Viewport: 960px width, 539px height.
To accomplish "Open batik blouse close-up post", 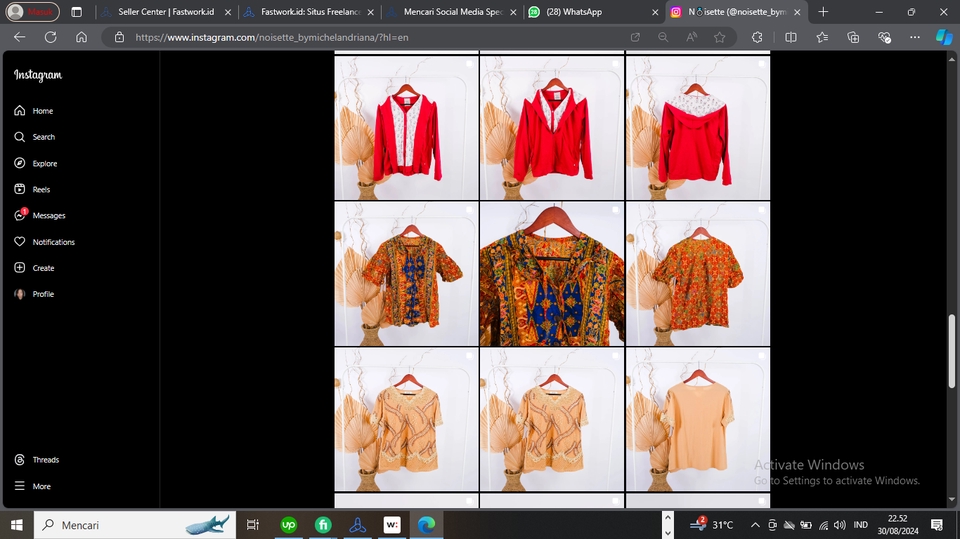I will (552, 274).
